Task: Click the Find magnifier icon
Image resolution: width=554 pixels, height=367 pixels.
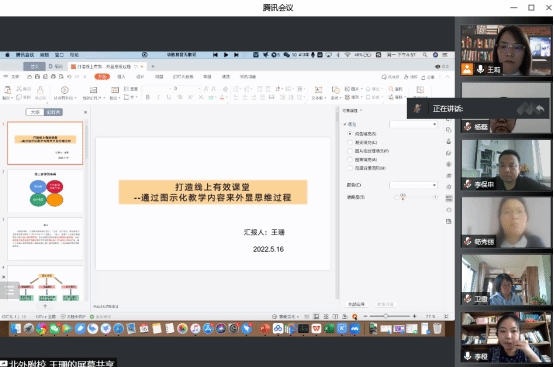Action: [x=391, y=89]
